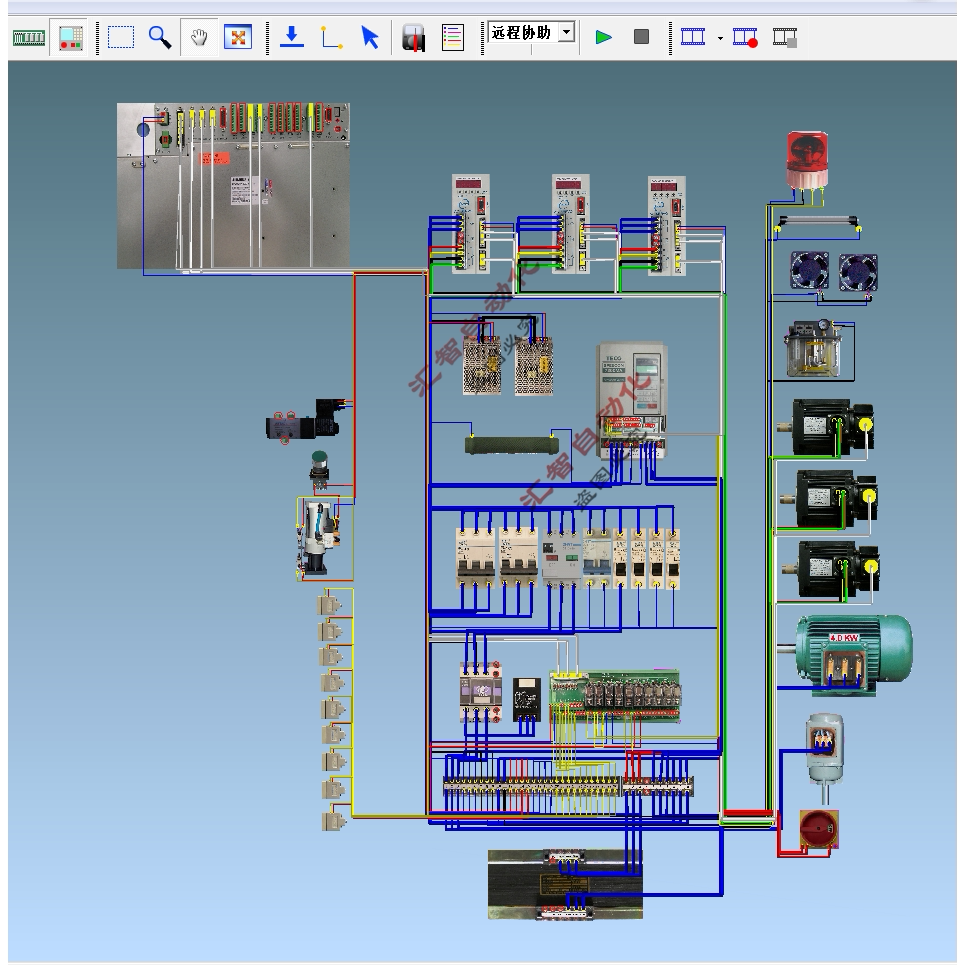The width and height of the screenshot is (965, 965).
Task: Click the lubrication oil pump unit
Action: pos(814,349)
